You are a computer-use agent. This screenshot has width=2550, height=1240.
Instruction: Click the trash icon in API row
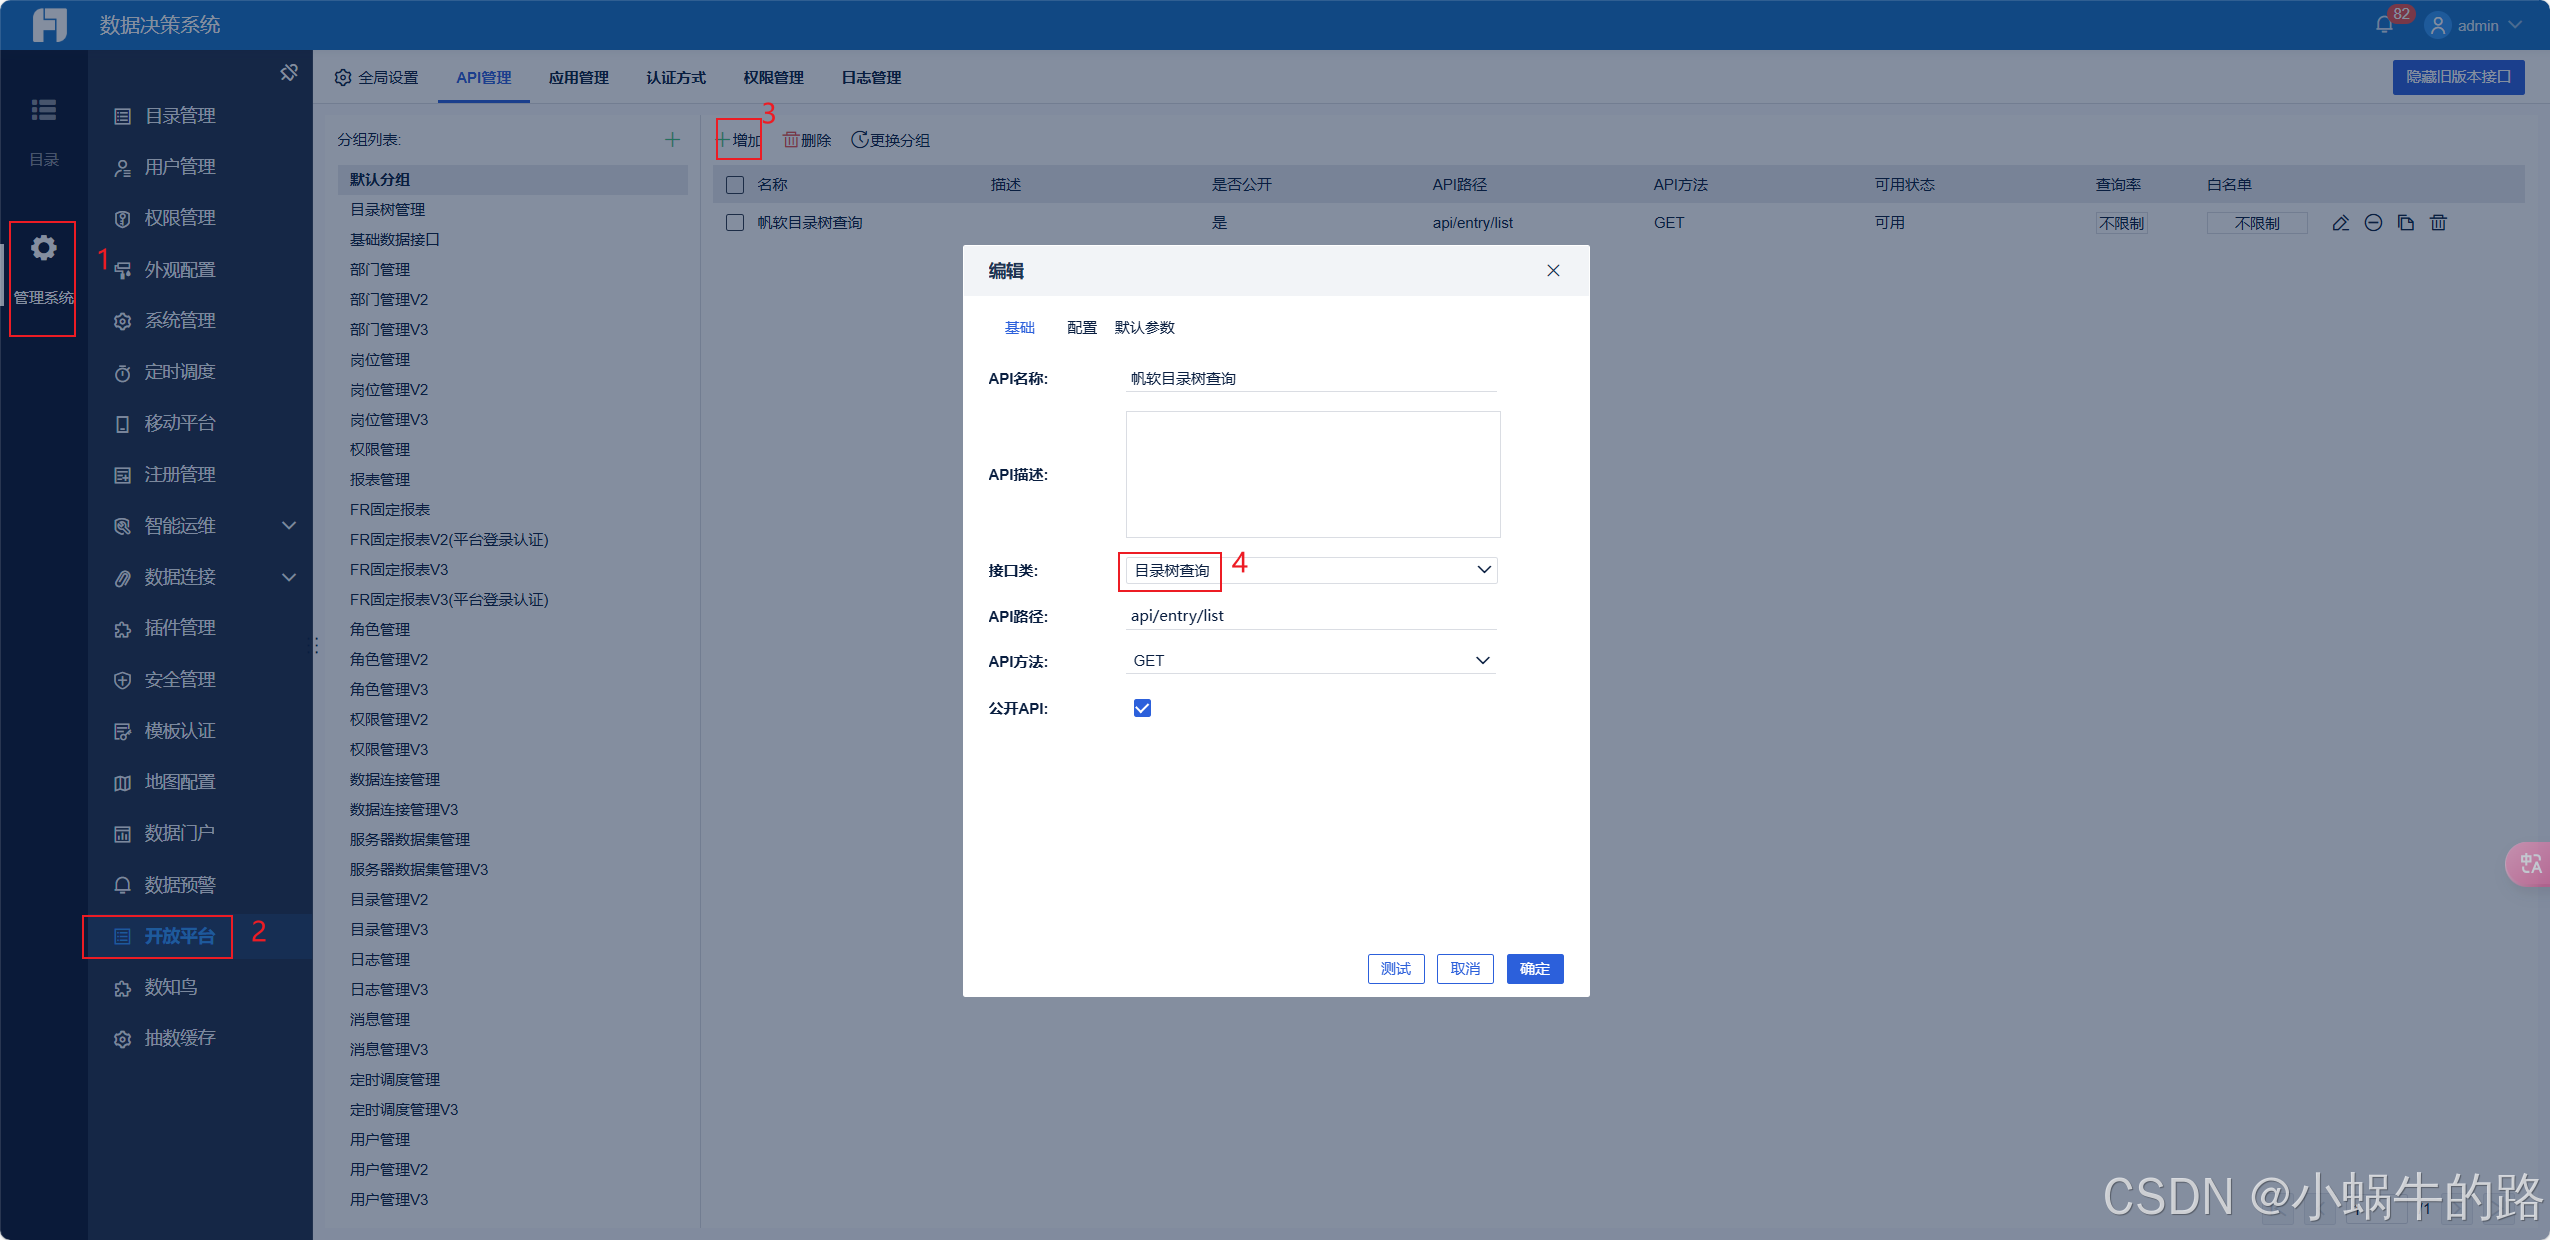(x=2439, y=223)
